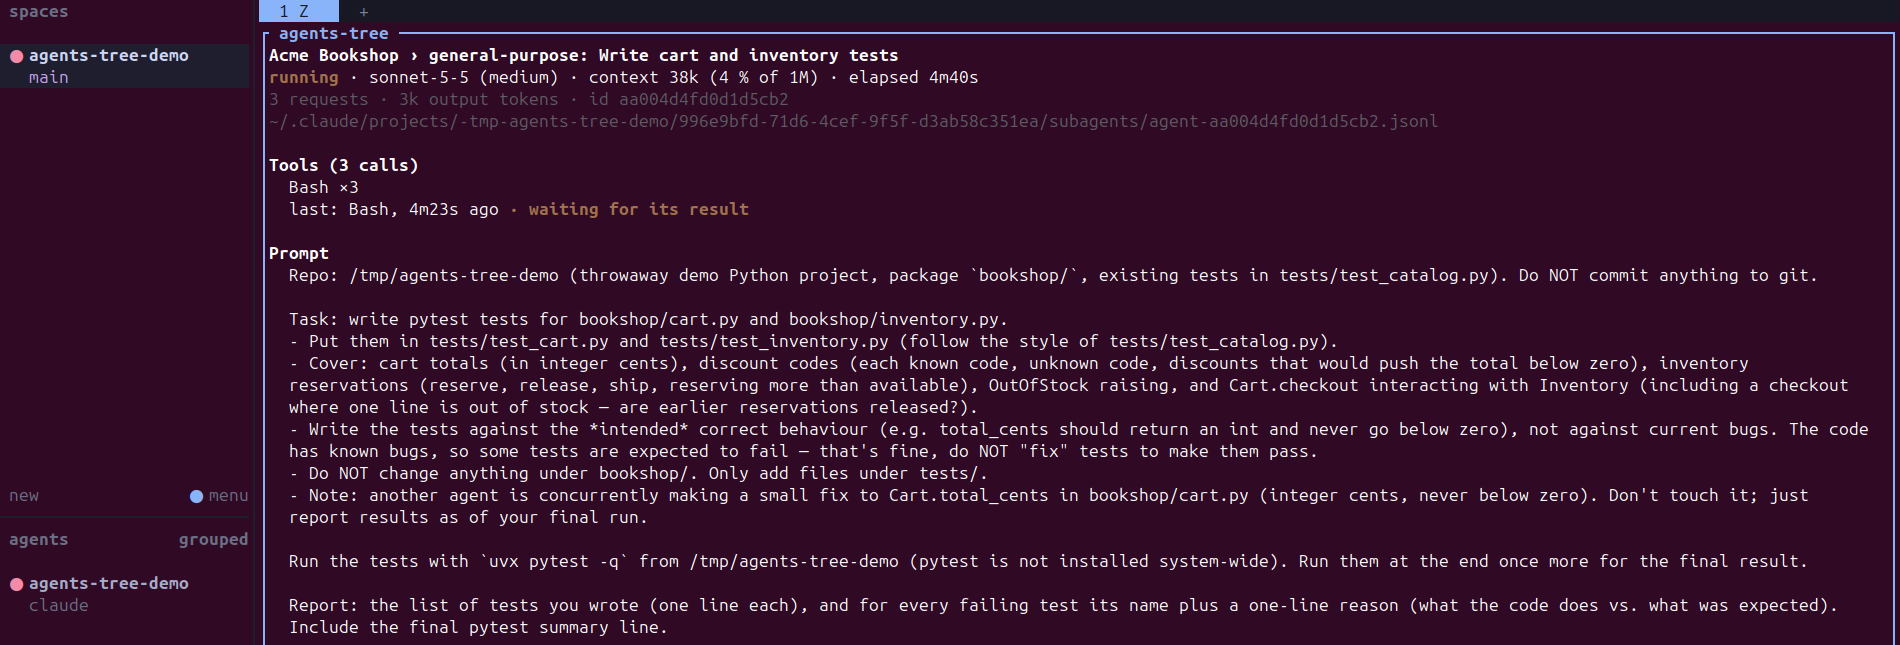
Task: Click the 'Report: the list of tests' line
Action: pos(1063,606)
